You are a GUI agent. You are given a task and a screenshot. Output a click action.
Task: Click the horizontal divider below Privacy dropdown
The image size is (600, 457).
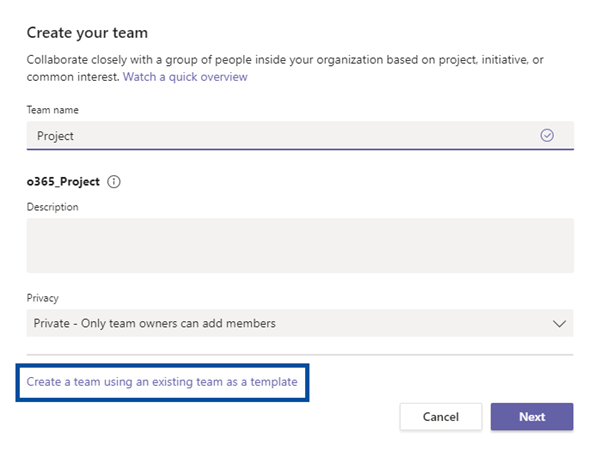pos(300,354)
